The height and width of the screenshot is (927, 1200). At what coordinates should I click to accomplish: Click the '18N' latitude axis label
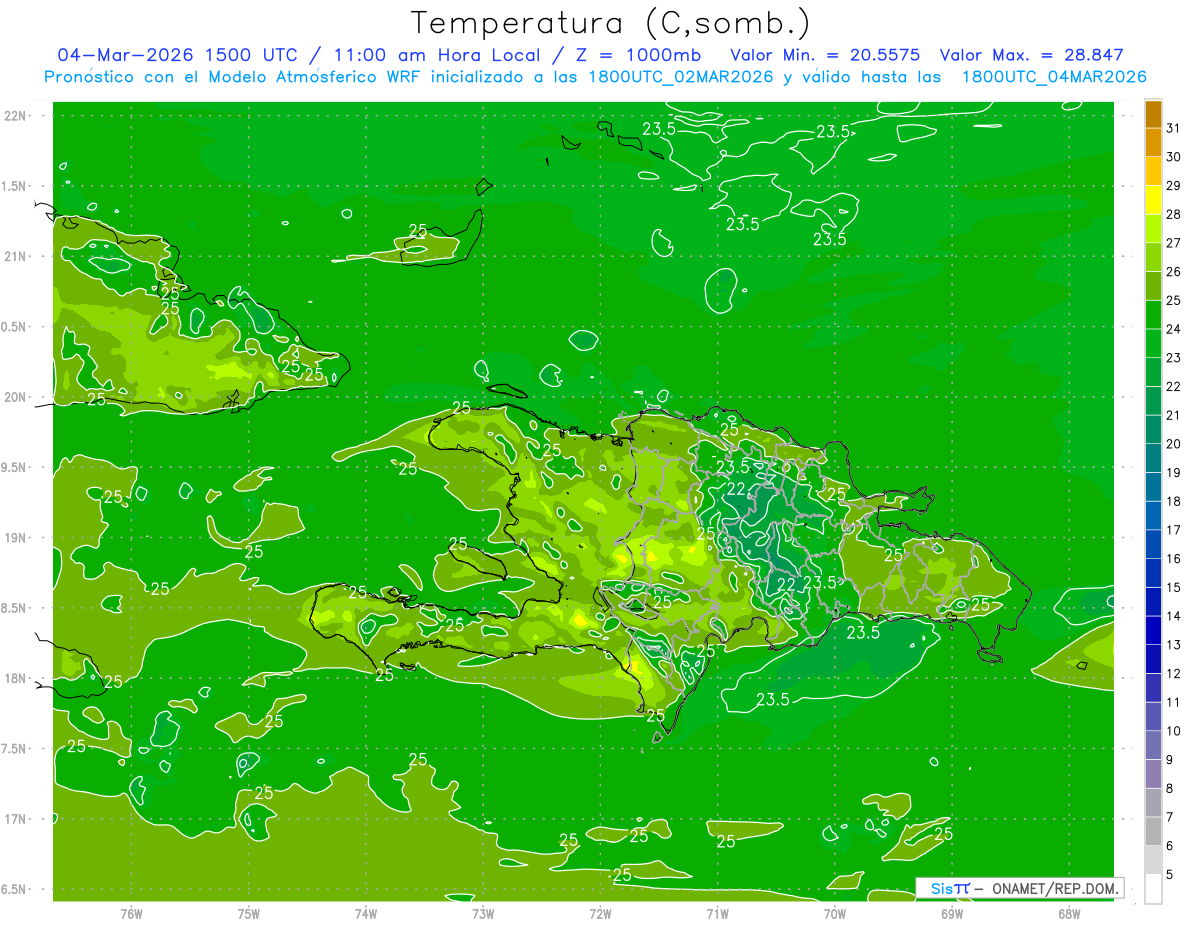click(x=16, y=678)
